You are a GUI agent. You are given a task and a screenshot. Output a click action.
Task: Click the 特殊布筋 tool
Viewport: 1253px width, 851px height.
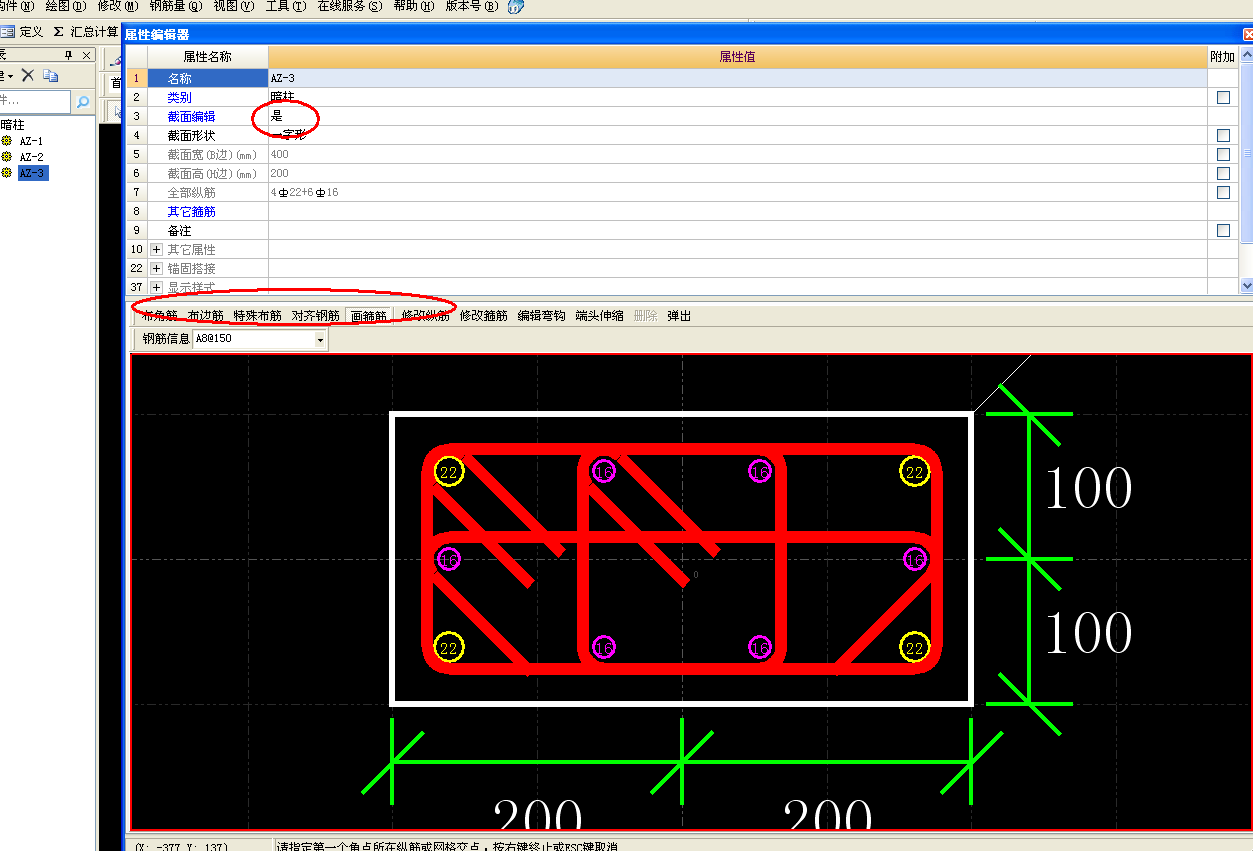pos(258,316)
